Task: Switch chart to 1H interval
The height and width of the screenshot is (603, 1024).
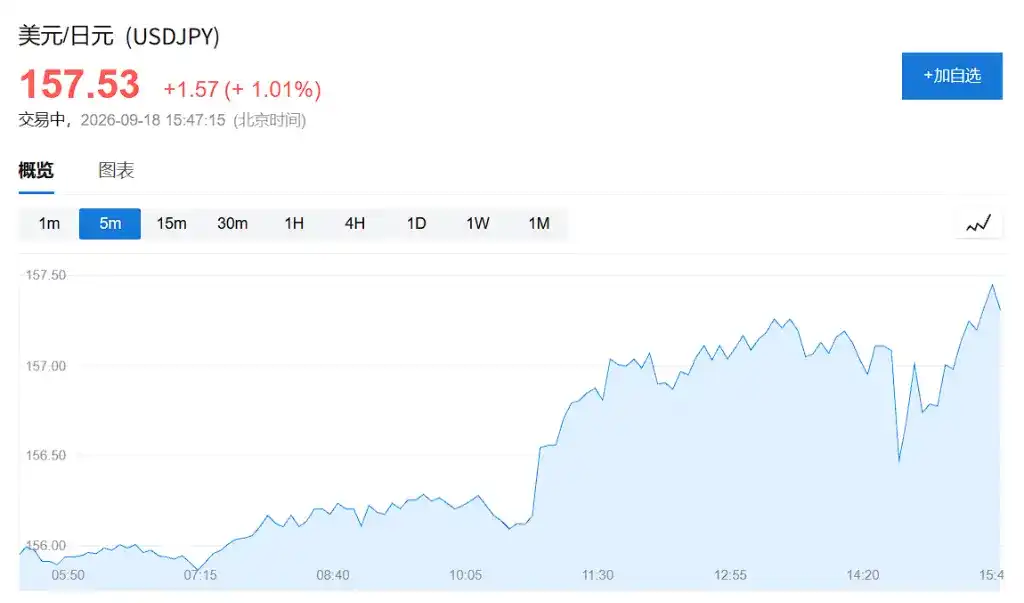Action: [x=294, y=223]
